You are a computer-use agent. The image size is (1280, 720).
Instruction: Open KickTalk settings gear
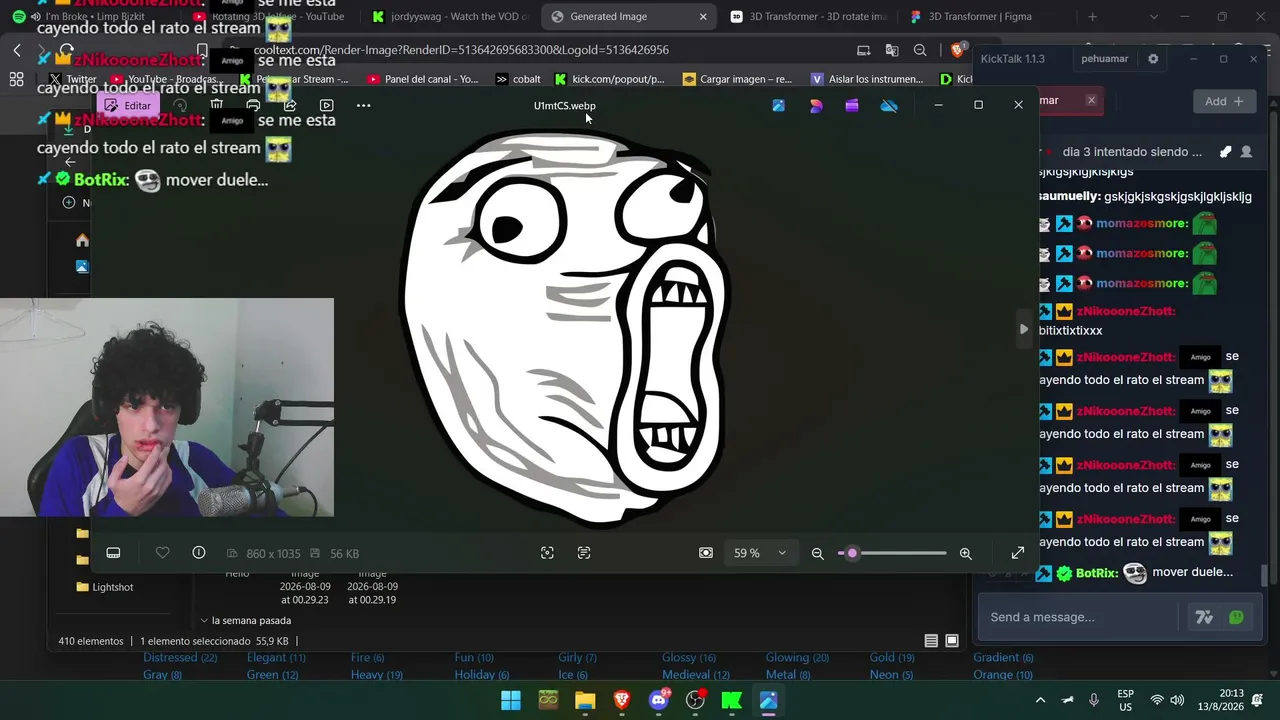(x=1153, y=59)
